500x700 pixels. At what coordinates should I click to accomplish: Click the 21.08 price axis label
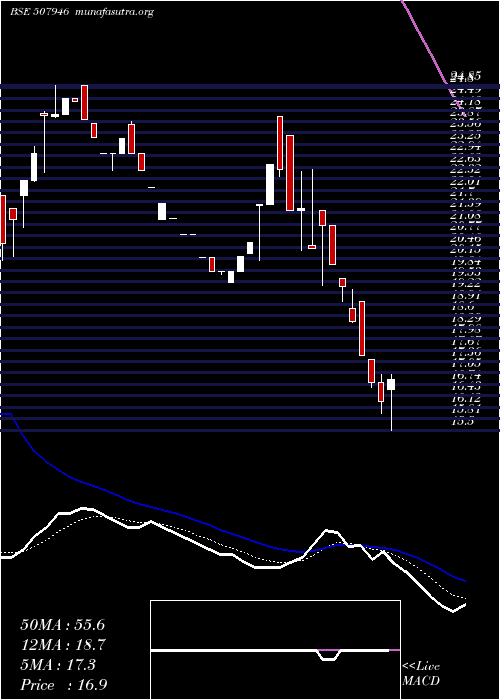tap(464, 217)
